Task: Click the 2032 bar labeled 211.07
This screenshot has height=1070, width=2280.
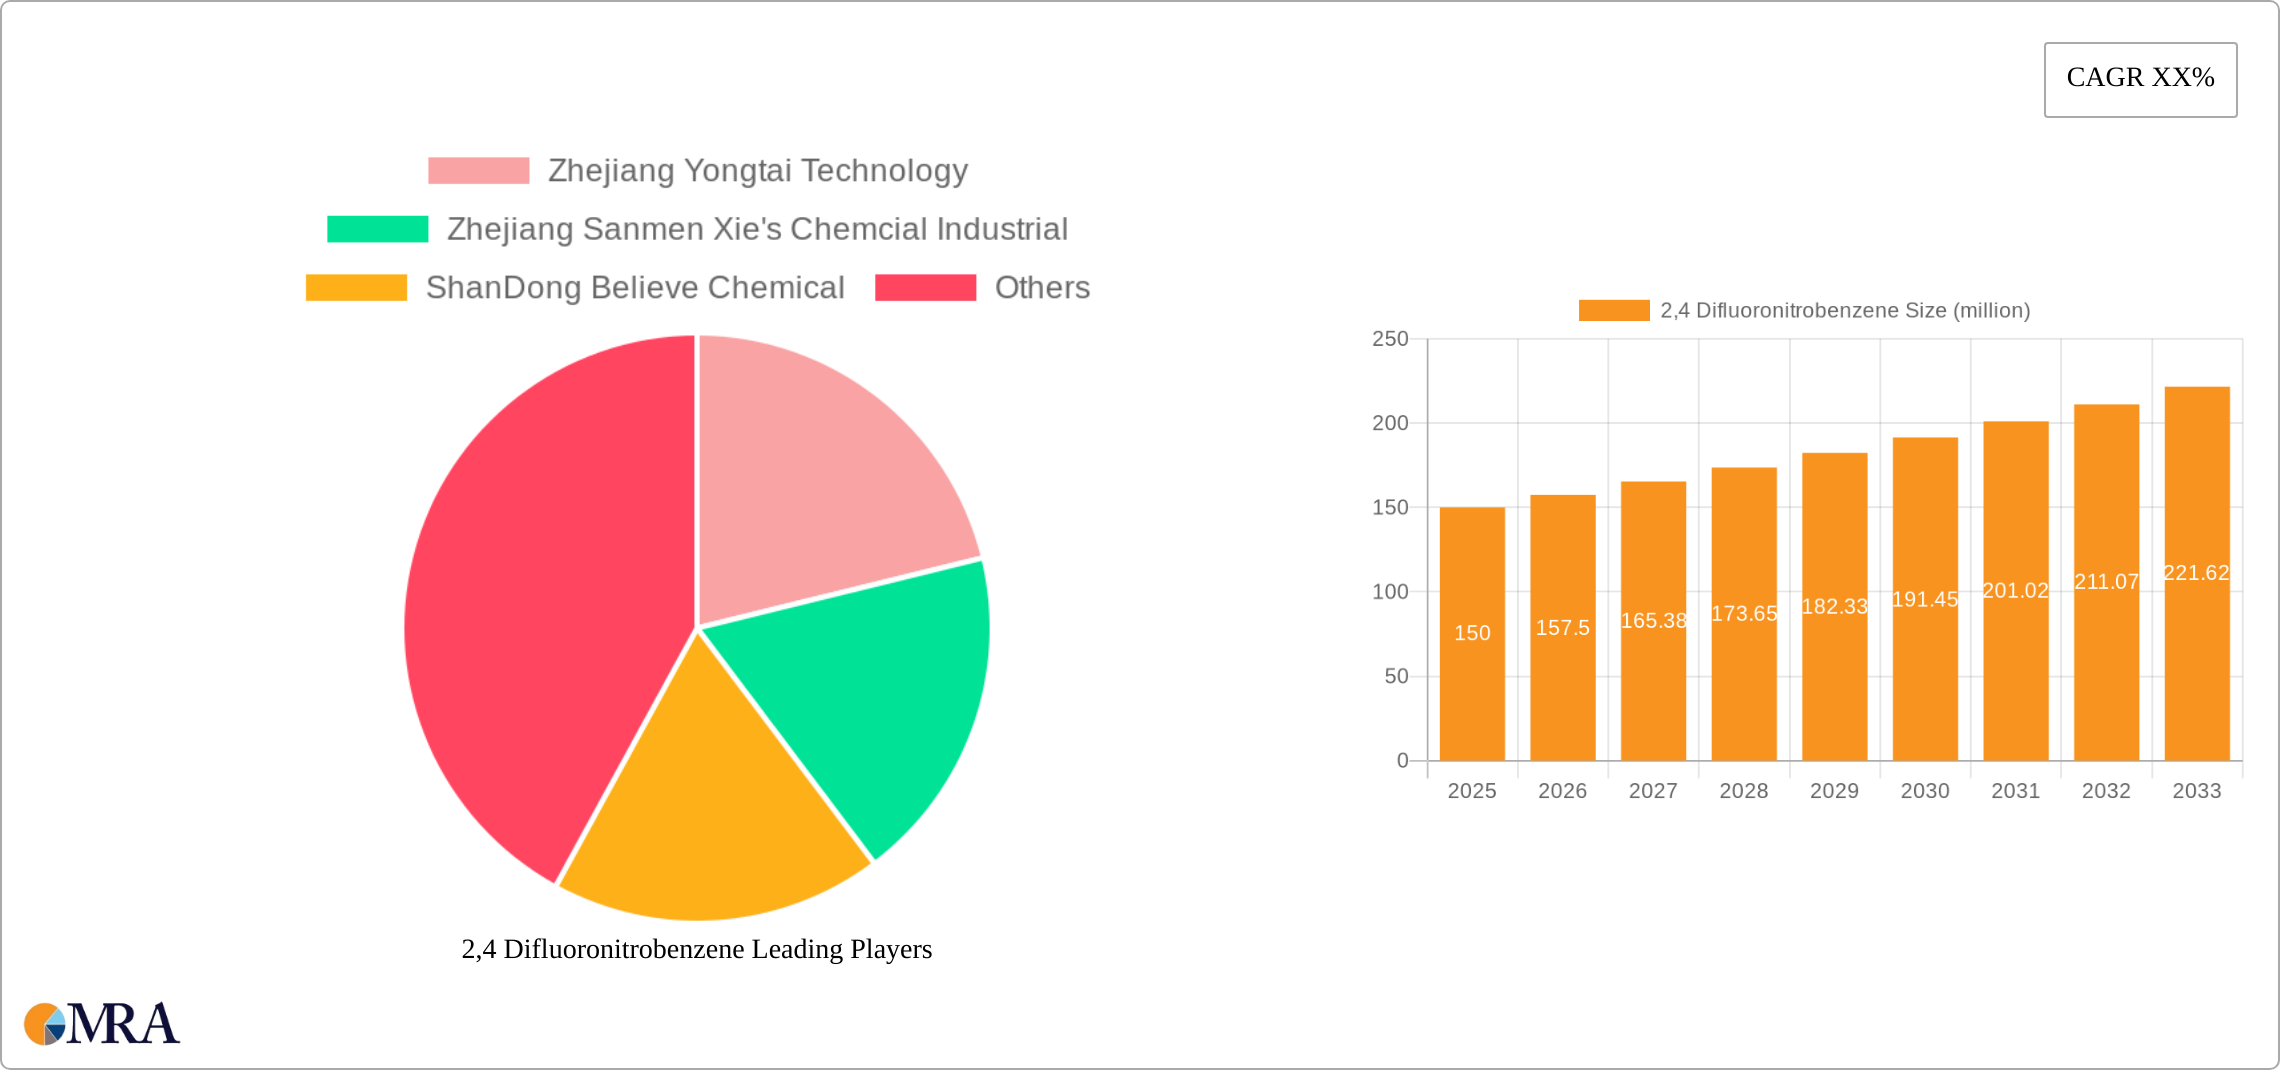Action: pyautogui.click(x=2107, y=583)
